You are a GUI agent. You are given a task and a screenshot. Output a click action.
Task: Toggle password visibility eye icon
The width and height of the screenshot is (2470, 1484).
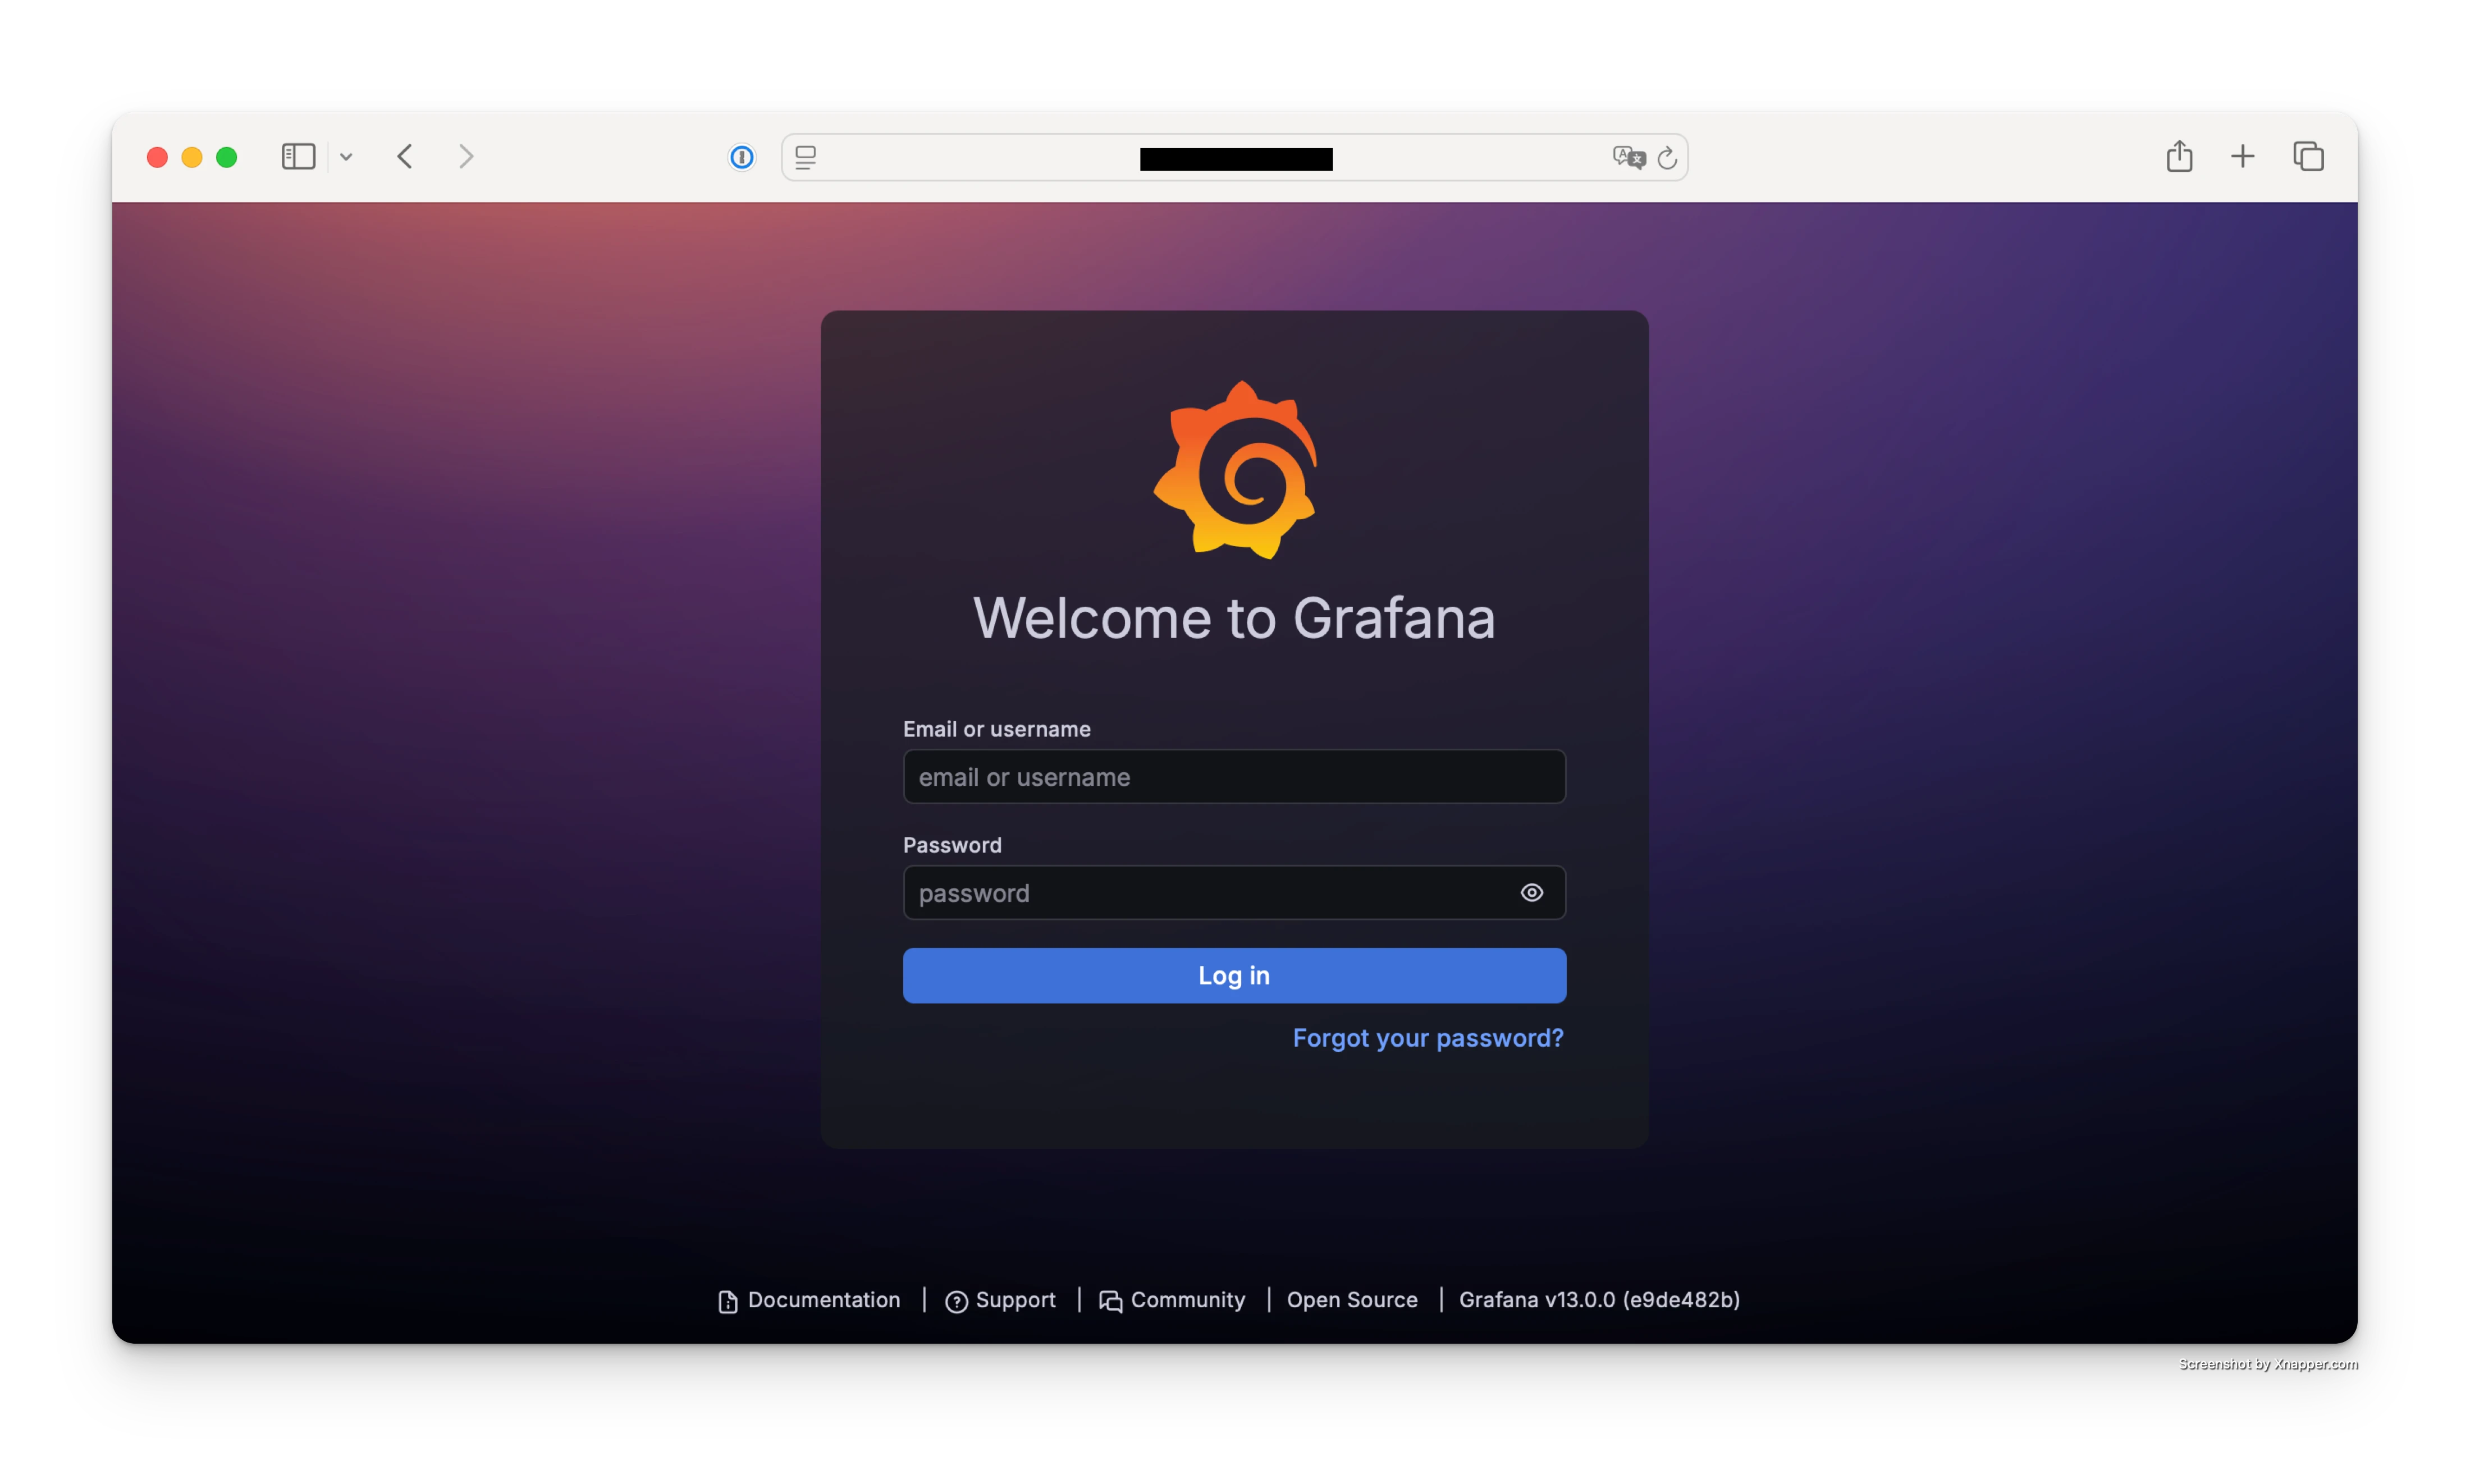pyautogui.click(x=1531, y=893)
